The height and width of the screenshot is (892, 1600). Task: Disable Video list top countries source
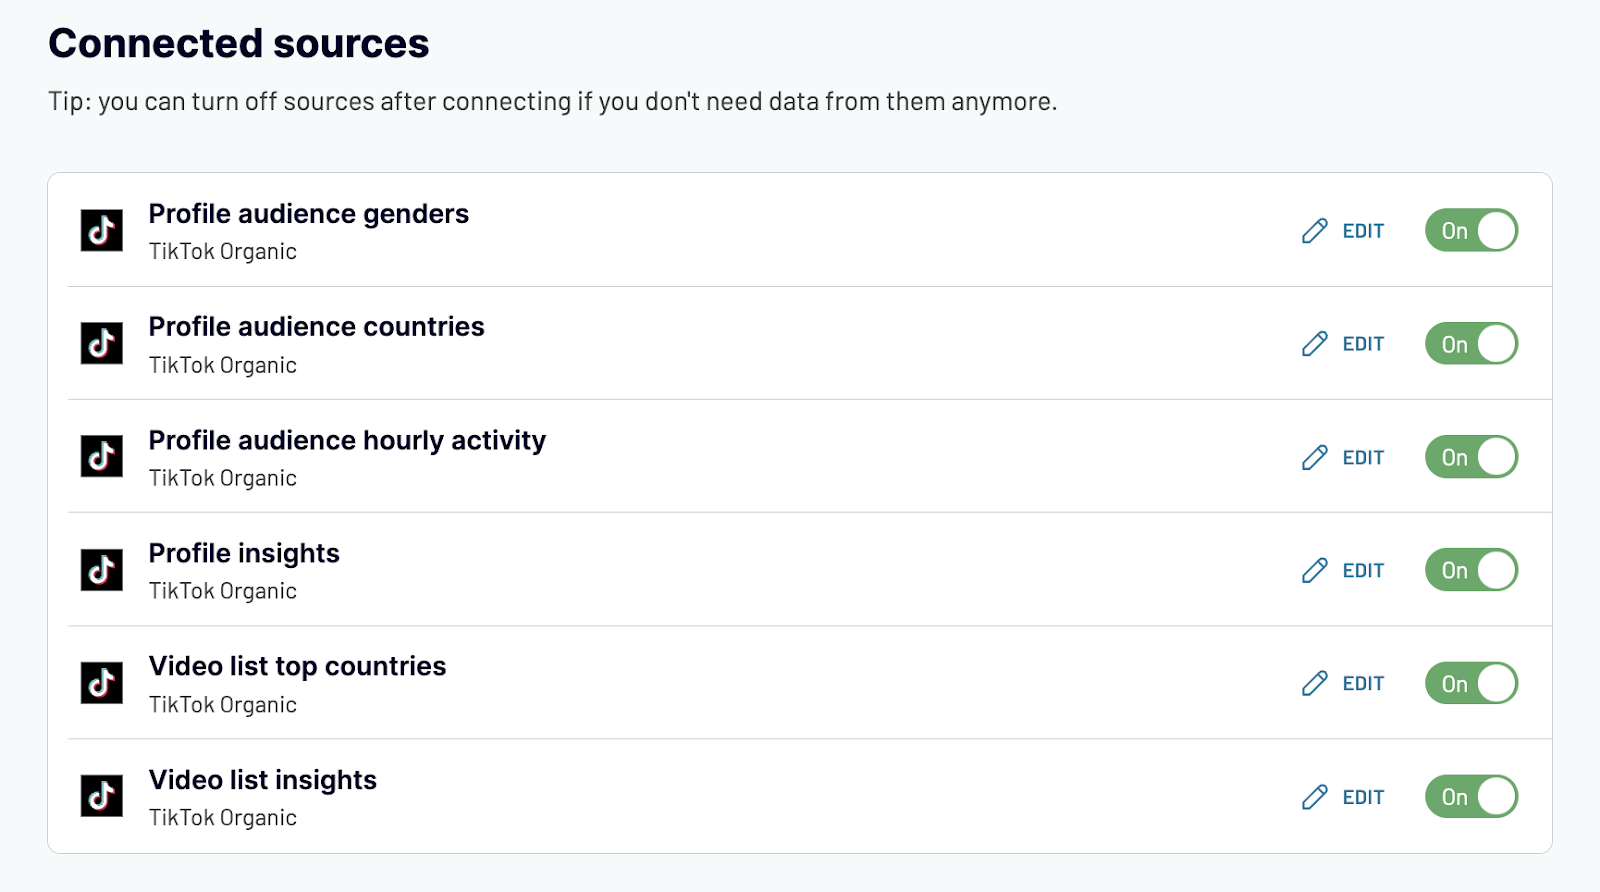[1471, 683]
